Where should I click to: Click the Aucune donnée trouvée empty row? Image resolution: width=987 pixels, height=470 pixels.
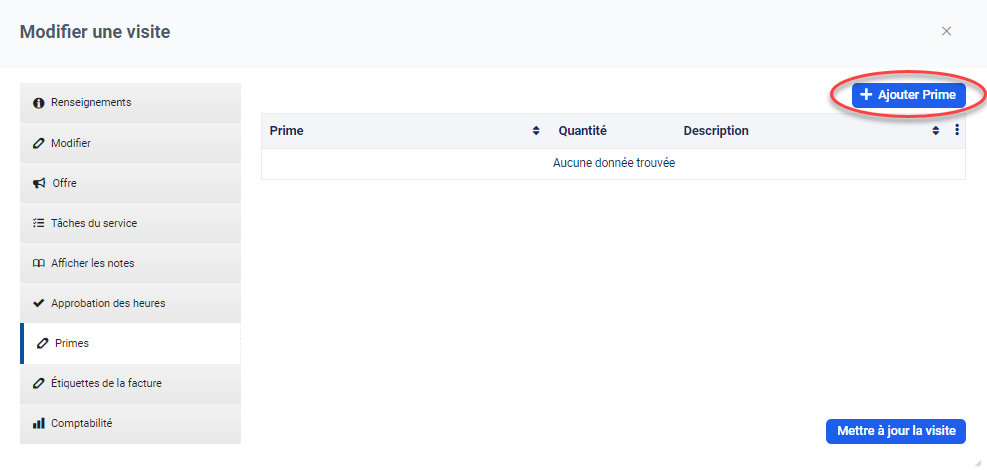coord(613,163)
